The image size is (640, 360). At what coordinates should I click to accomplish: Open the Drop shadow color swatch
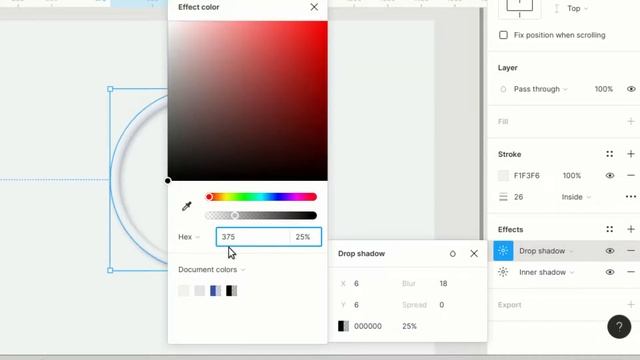click(x=343, y=326)
